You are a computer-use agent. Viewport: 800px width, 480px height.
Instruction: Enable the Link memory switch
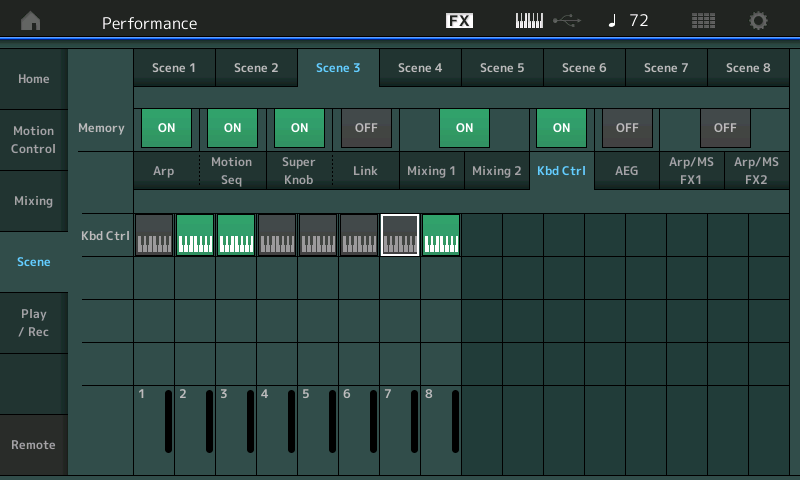(366, 128)
